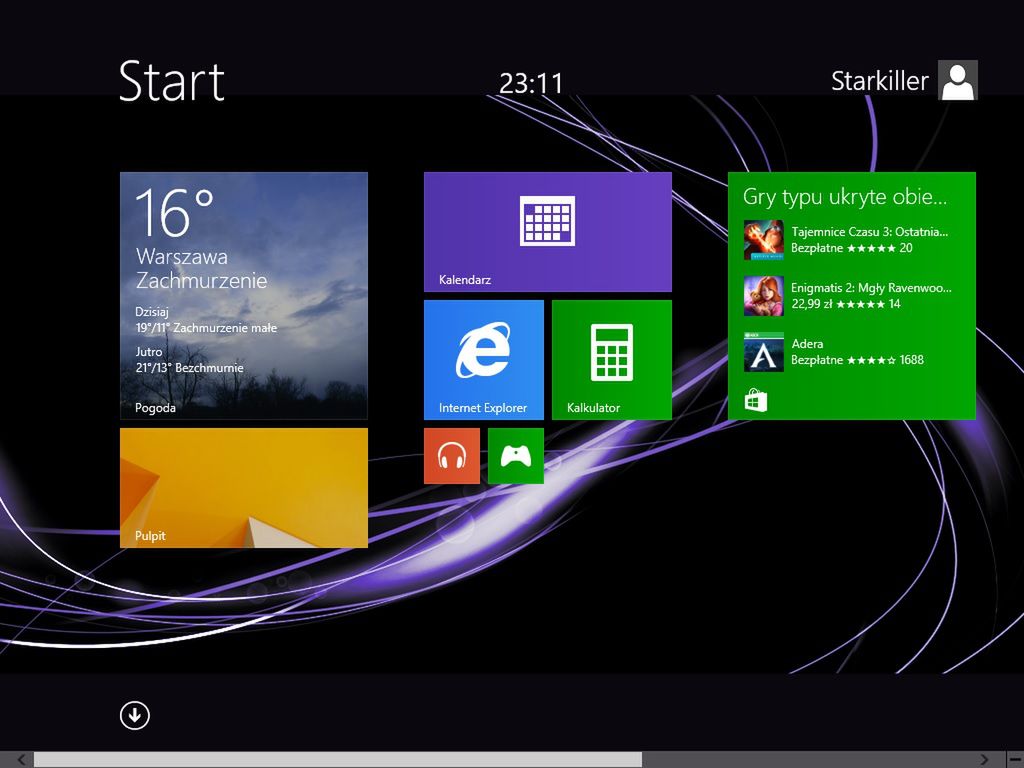Click the Adera game thumbnail
1024x768 pixels.
coord(763,352)
